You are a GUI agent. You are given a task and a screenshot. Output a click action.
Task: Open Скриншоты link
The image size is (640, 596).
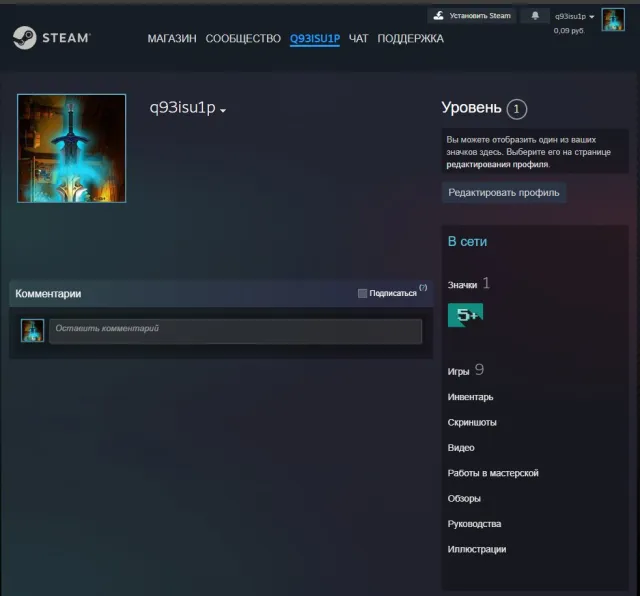point(472,422)
